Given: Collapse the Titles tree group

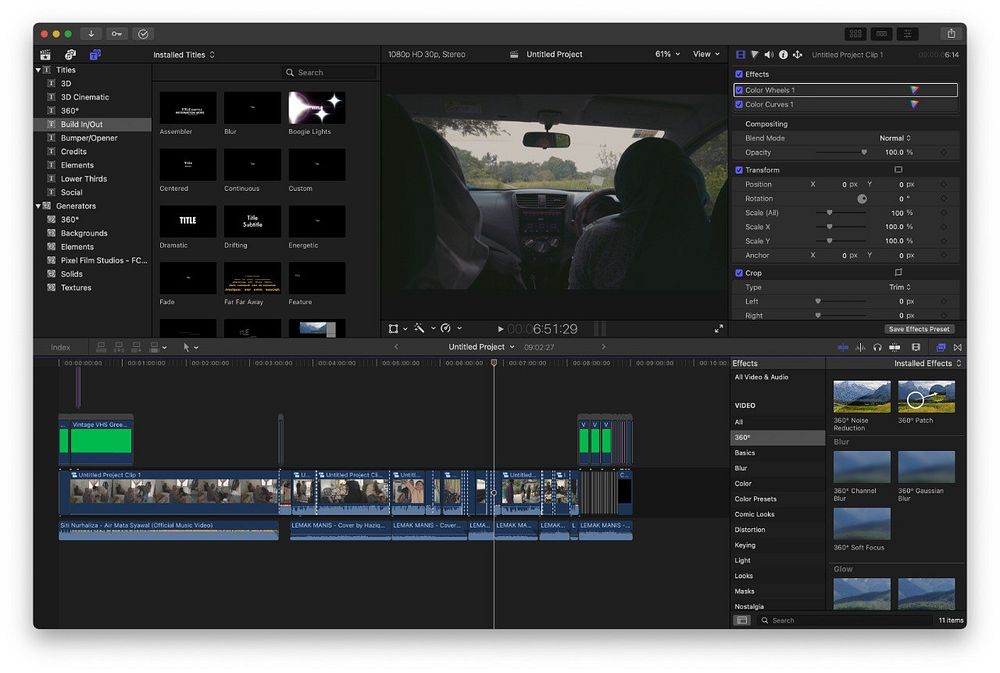Looking at the screenshot, I should (39, 70).
